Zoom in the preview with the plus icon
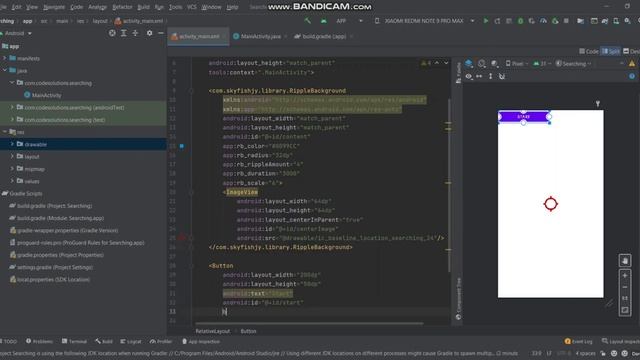 point(624,276)
